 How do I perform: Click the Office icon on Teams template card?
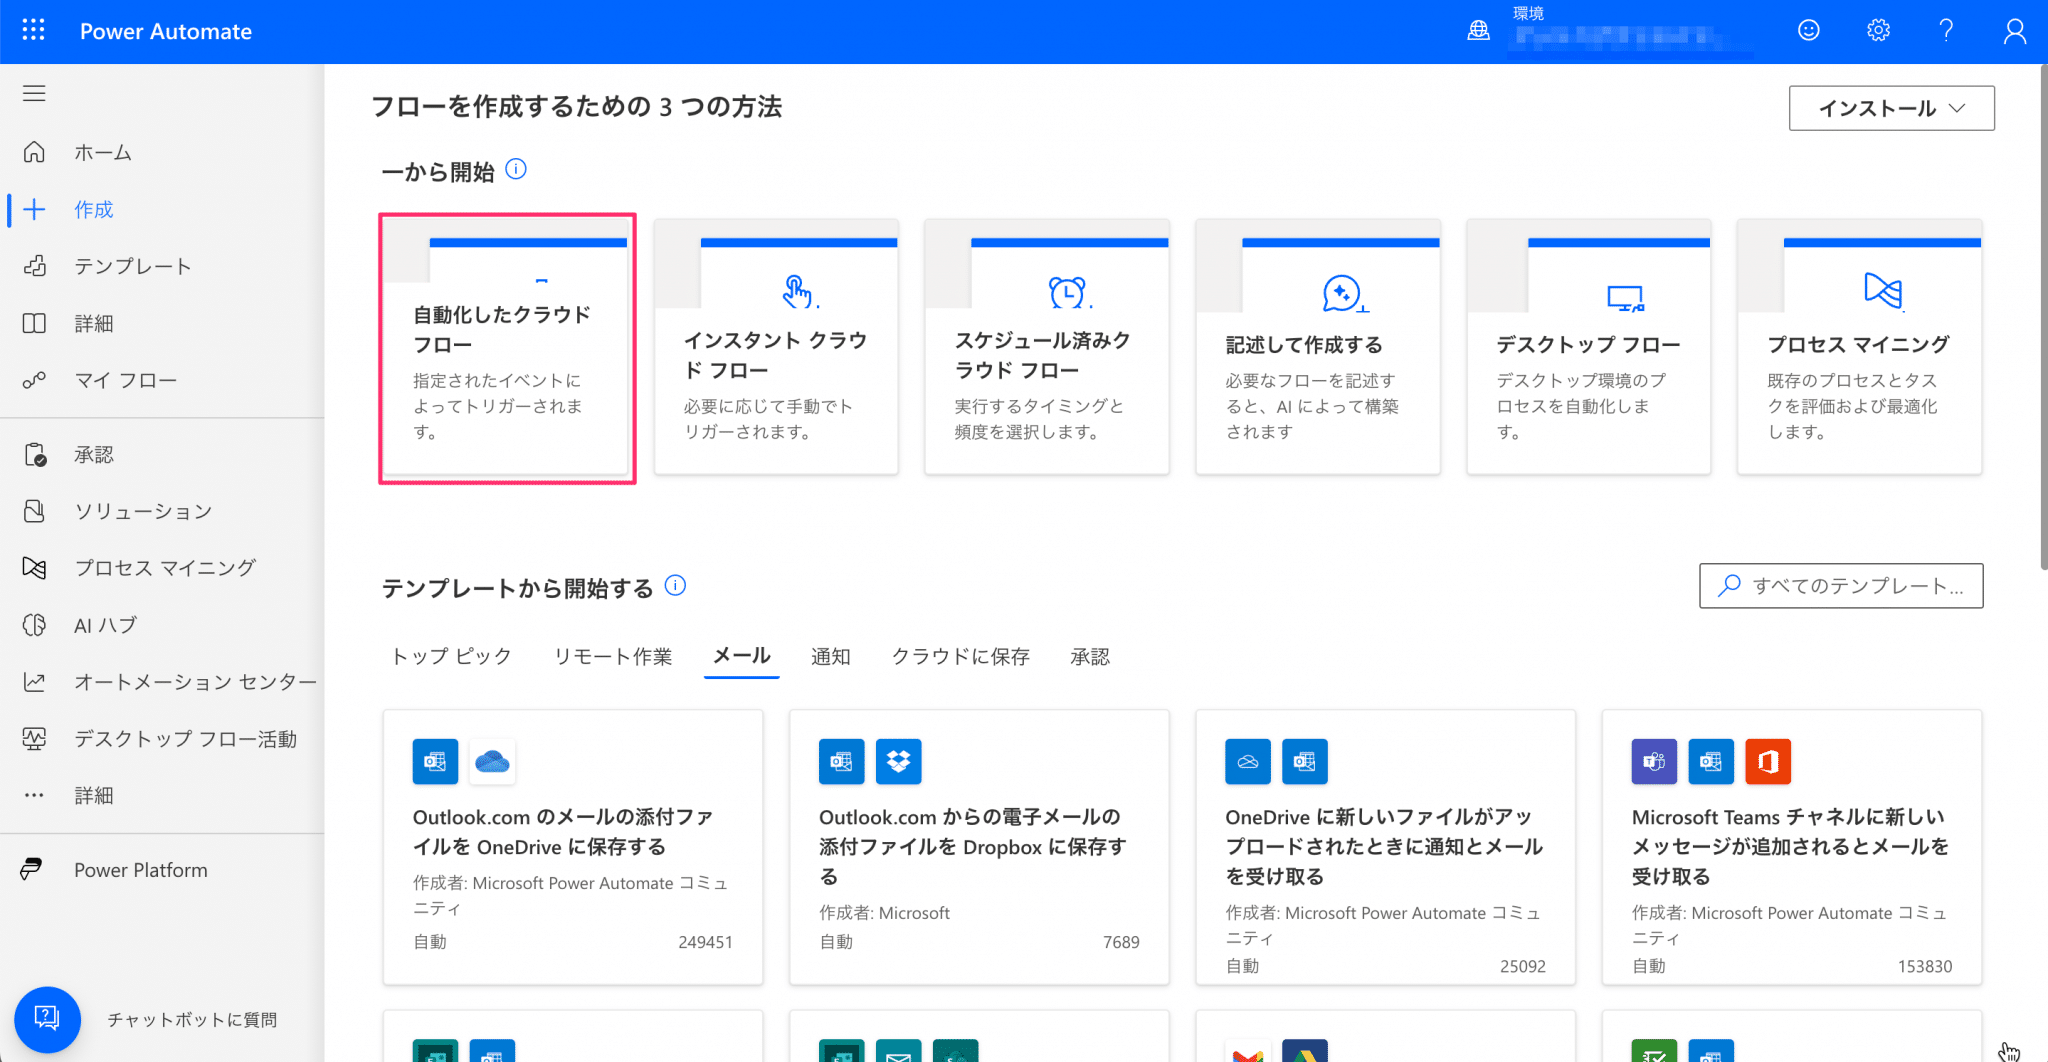point(1768,762)
